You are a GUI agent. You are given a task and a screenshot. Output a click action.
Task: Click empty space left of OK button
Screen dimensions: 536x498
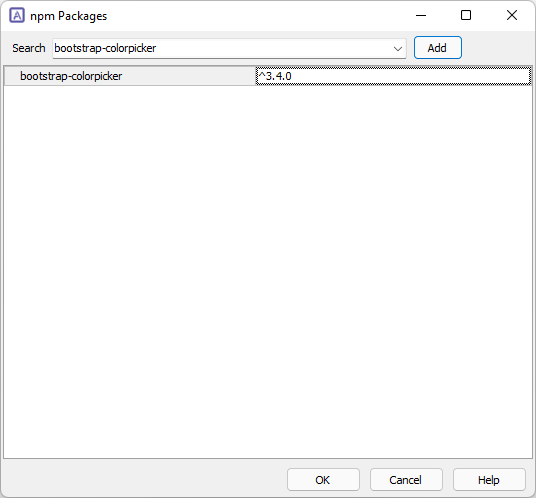pyautogui.click(x=144, y=480)
